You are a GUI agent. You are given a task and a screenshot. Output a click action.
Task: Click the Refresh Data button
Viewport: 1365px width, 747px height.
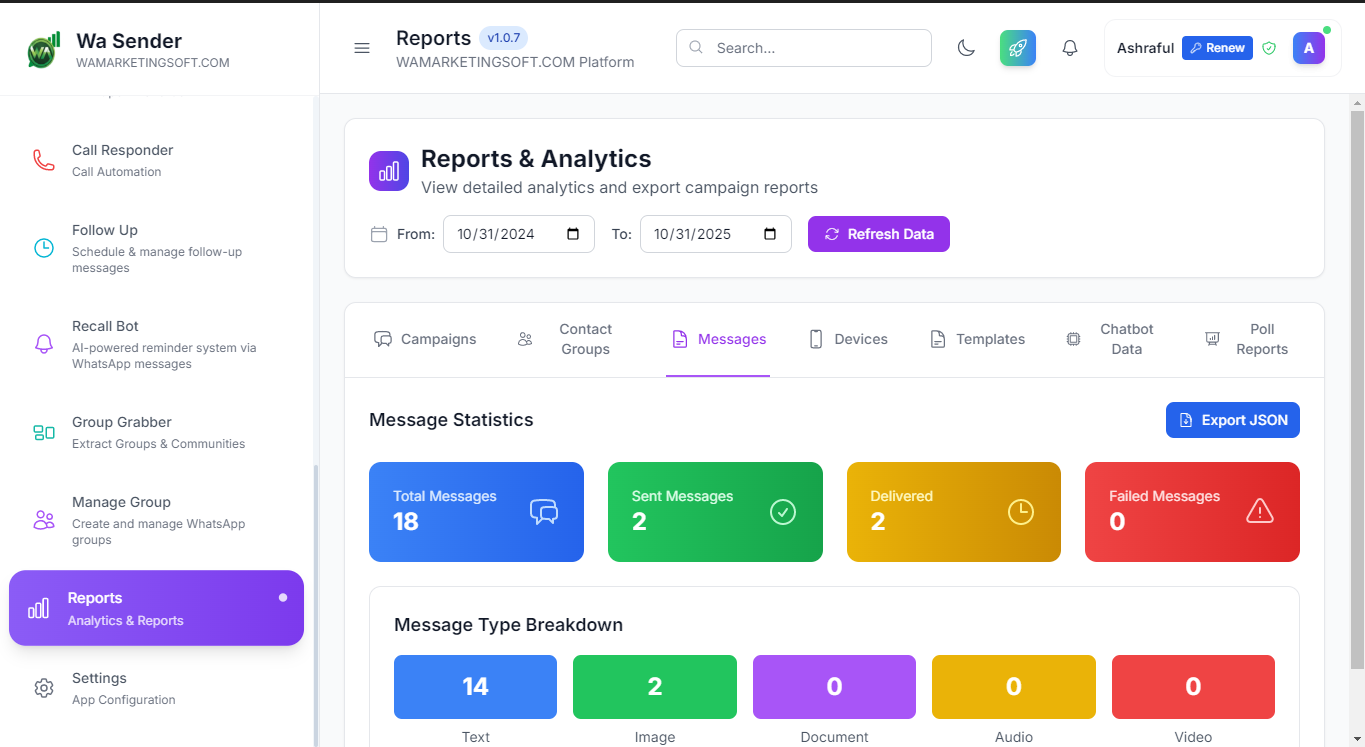878,233
